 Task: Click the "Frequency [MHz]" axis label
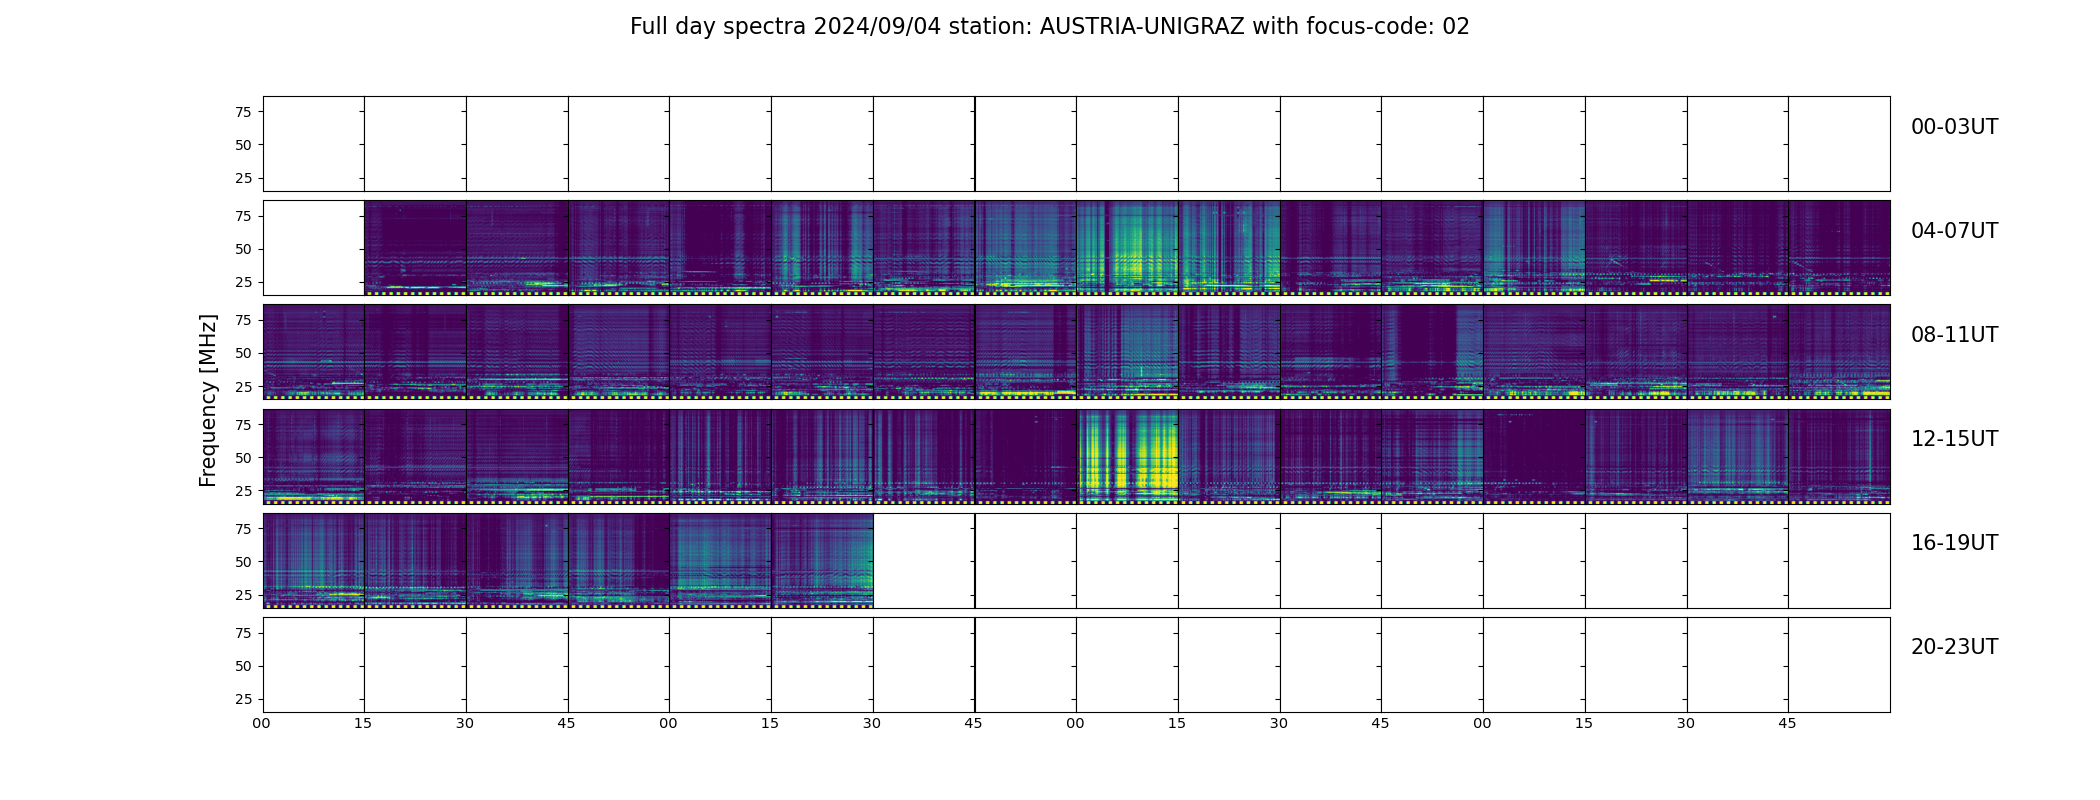click(208, 401)
